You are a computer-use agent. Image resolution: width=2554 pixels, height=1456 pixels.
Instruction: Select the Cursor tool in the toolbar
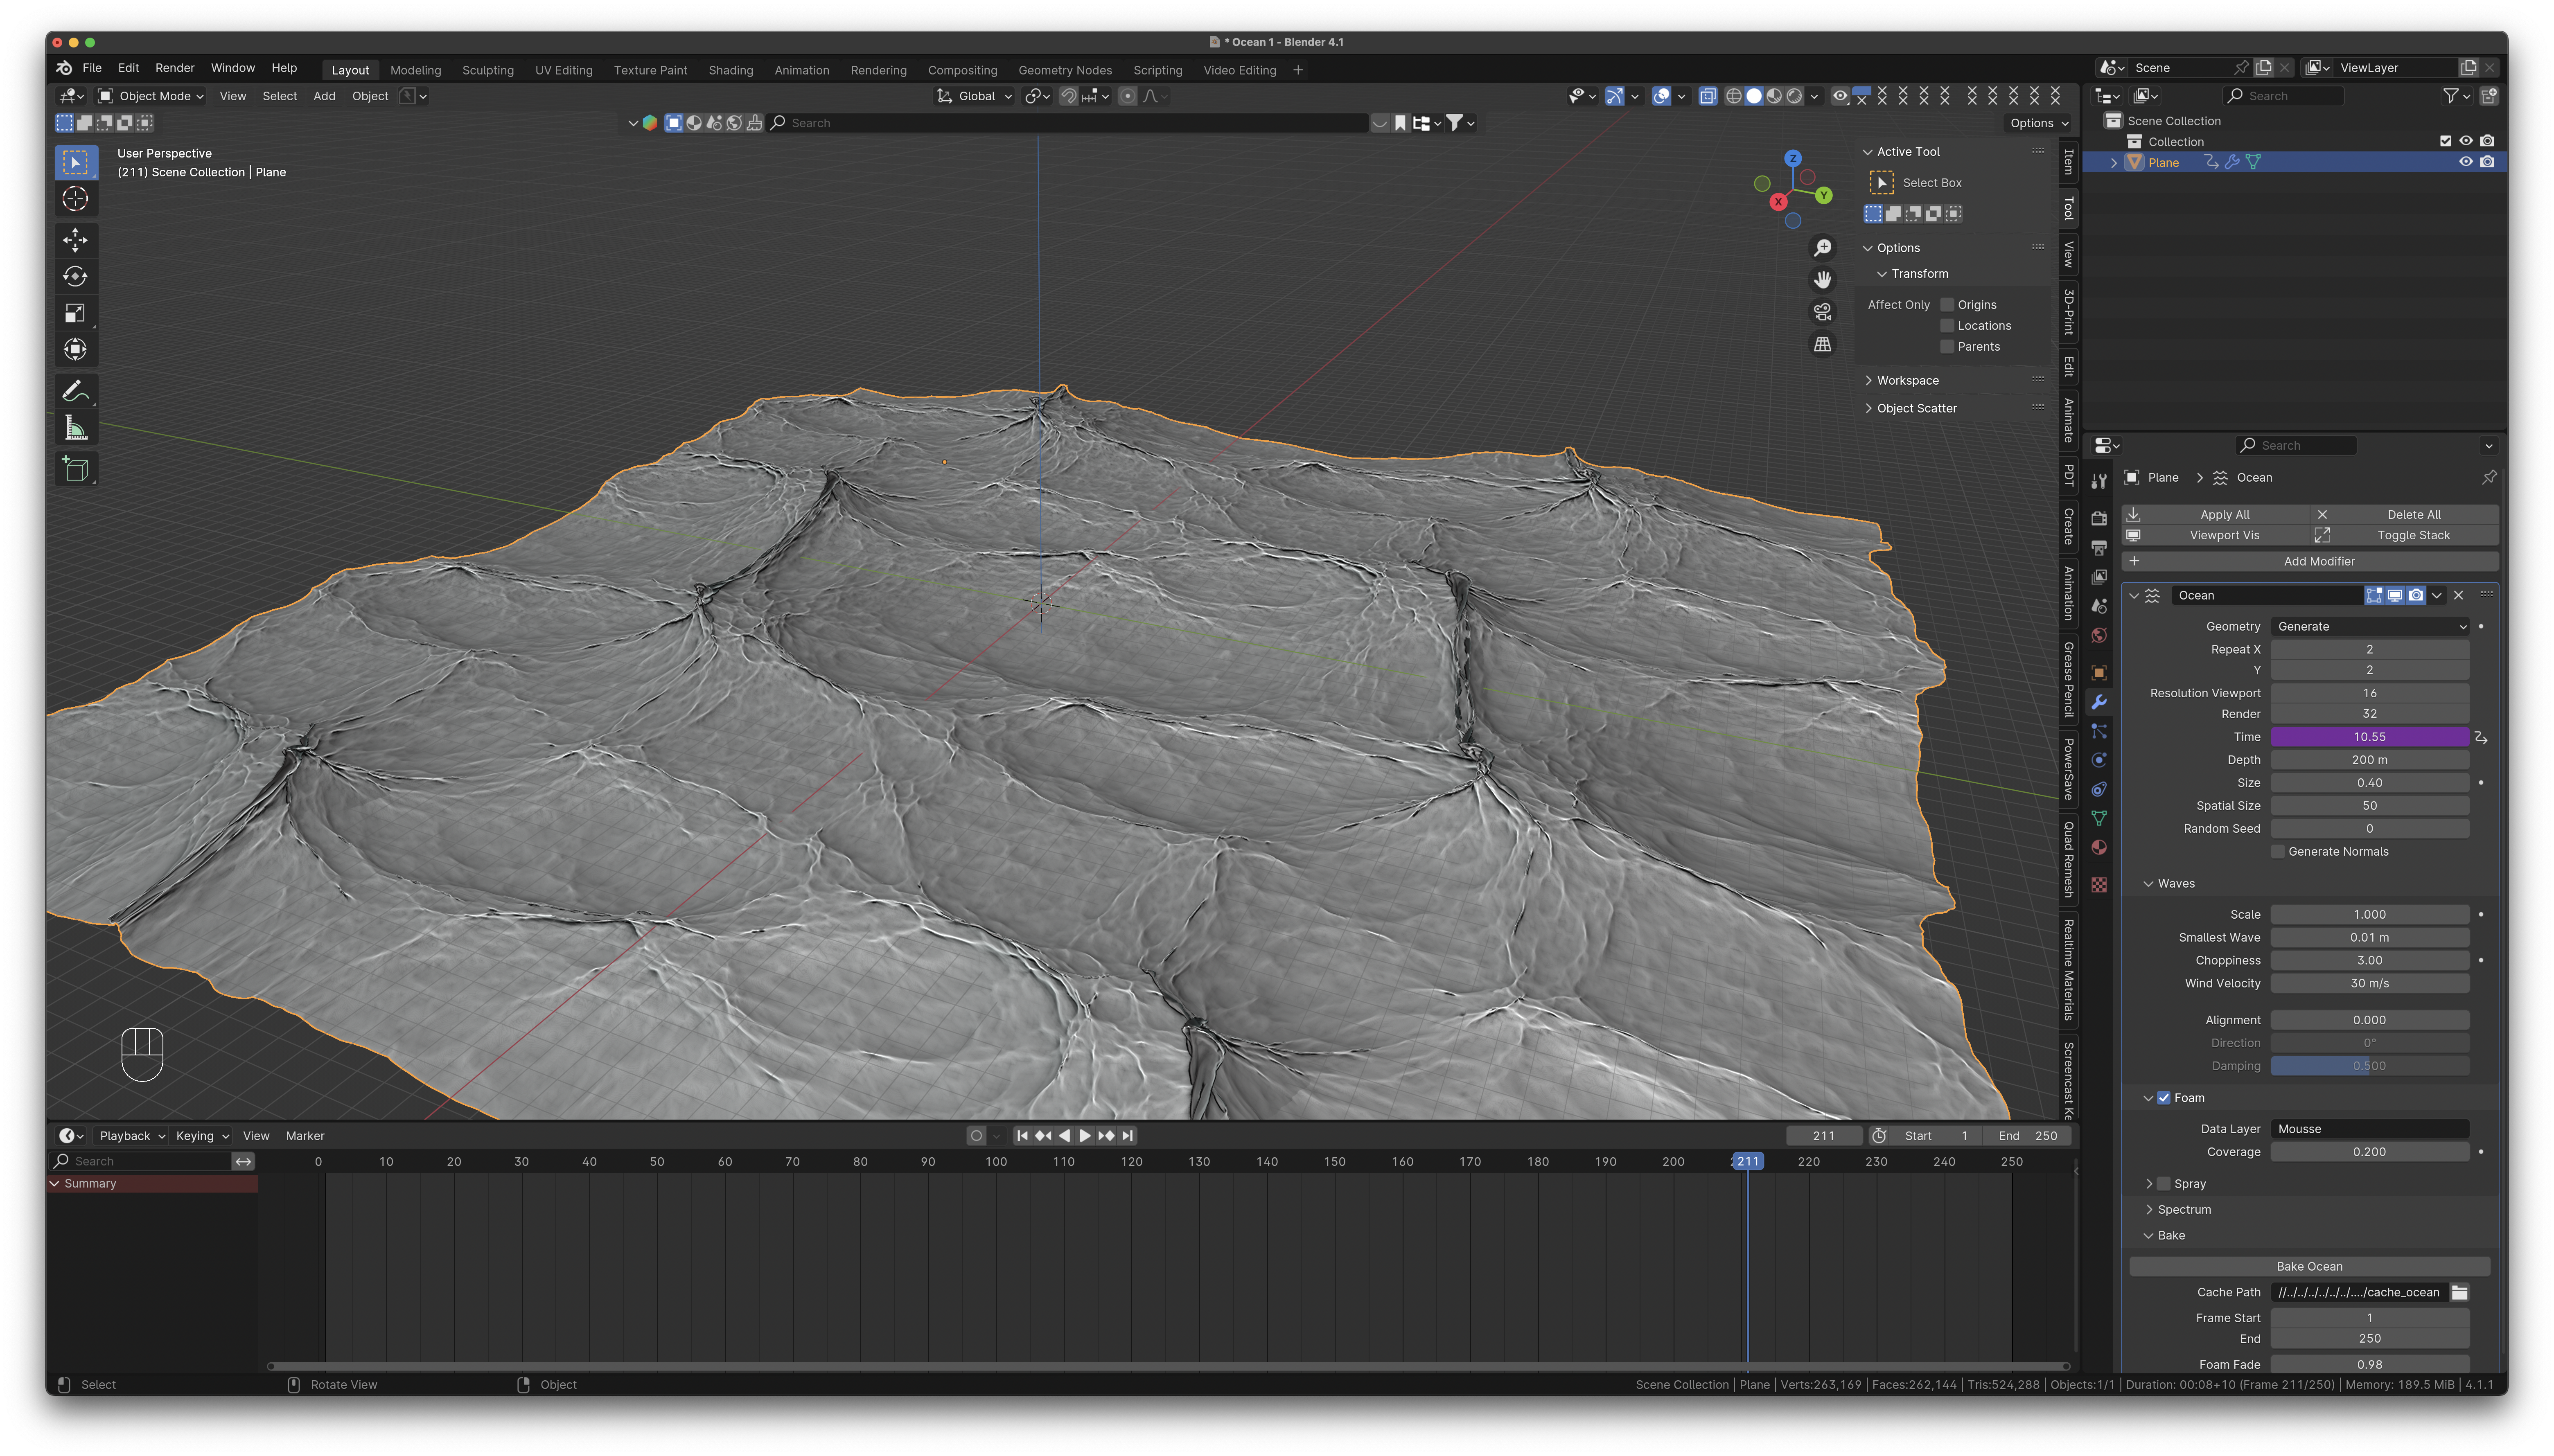[75, 199]
